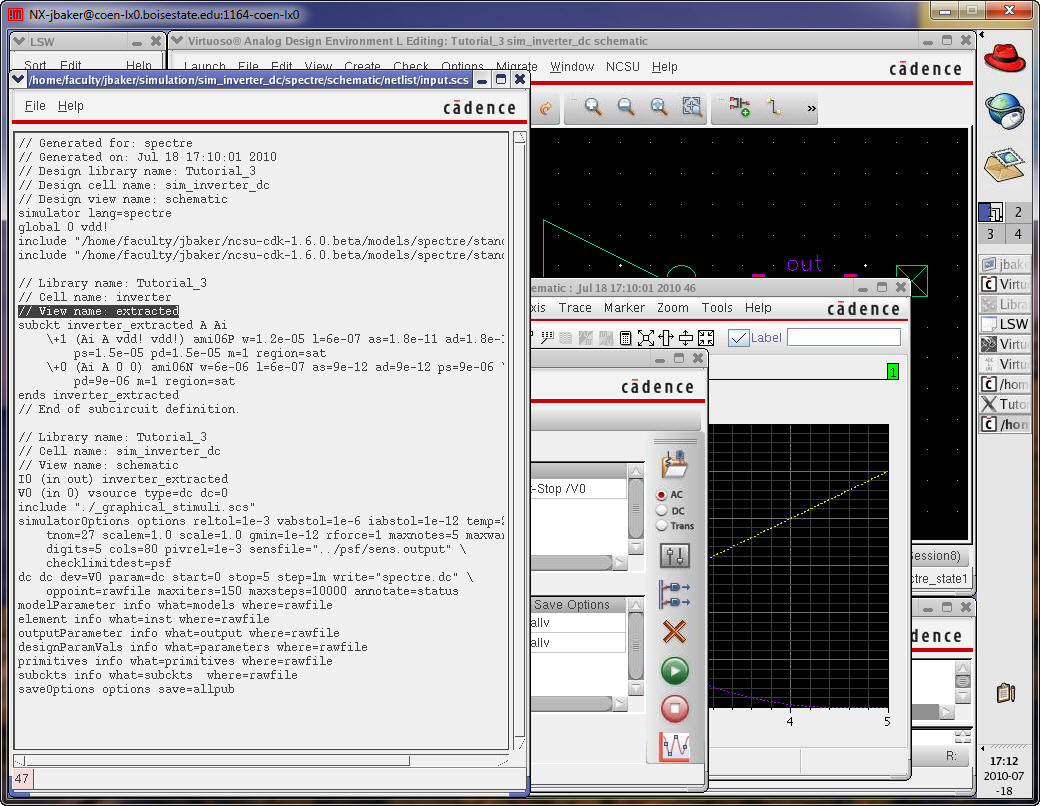Select the AC analysis radio button

(662, 495)
